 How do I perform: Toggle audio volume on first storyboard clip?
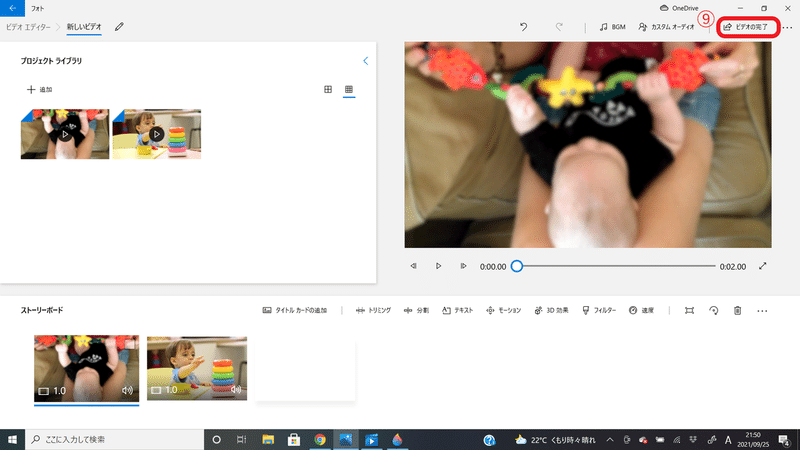click(x=127, y=390)
